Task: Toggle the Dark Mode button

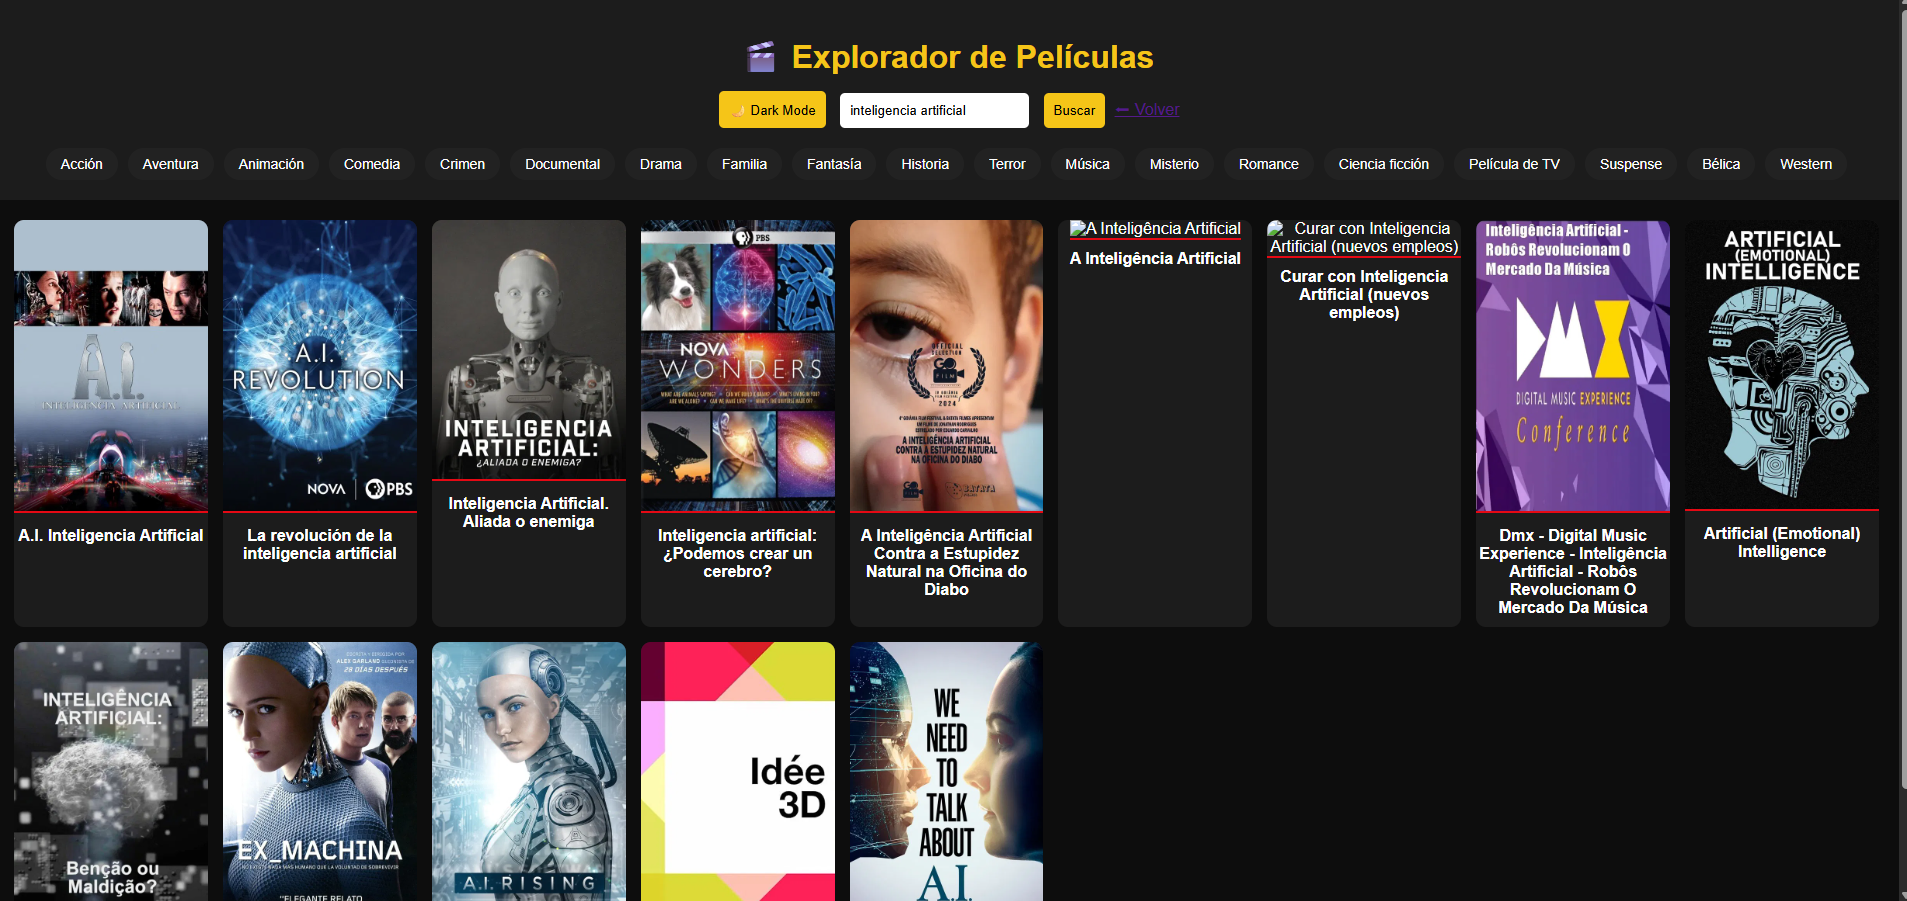Action: 772,110
